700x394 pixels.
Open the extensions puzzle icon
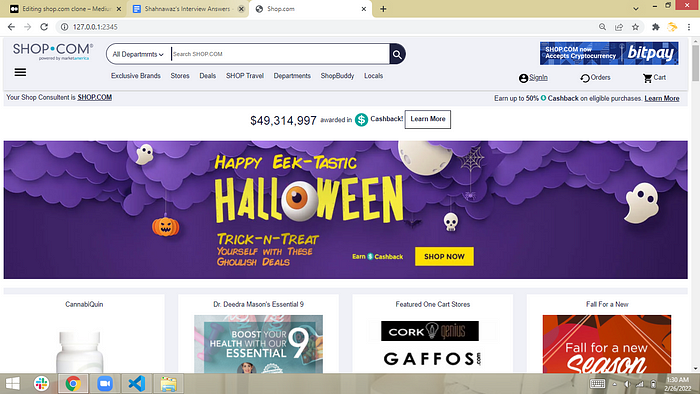(x=655, y=27)
